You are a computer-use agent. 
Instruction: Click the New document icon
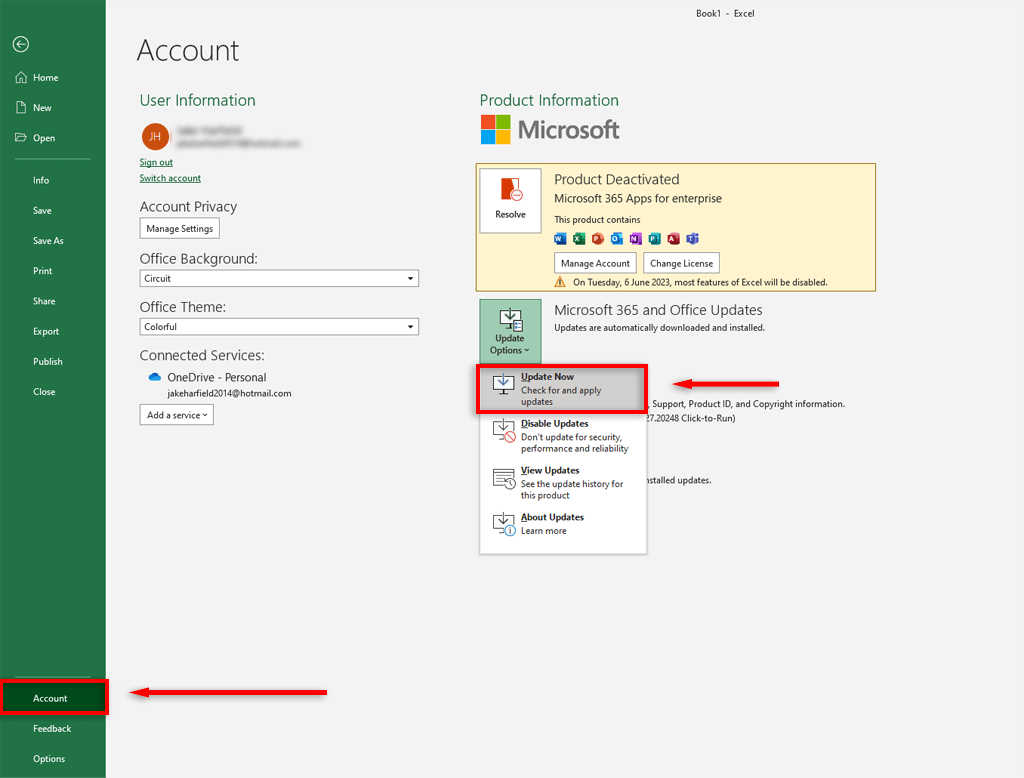[21, 107]
